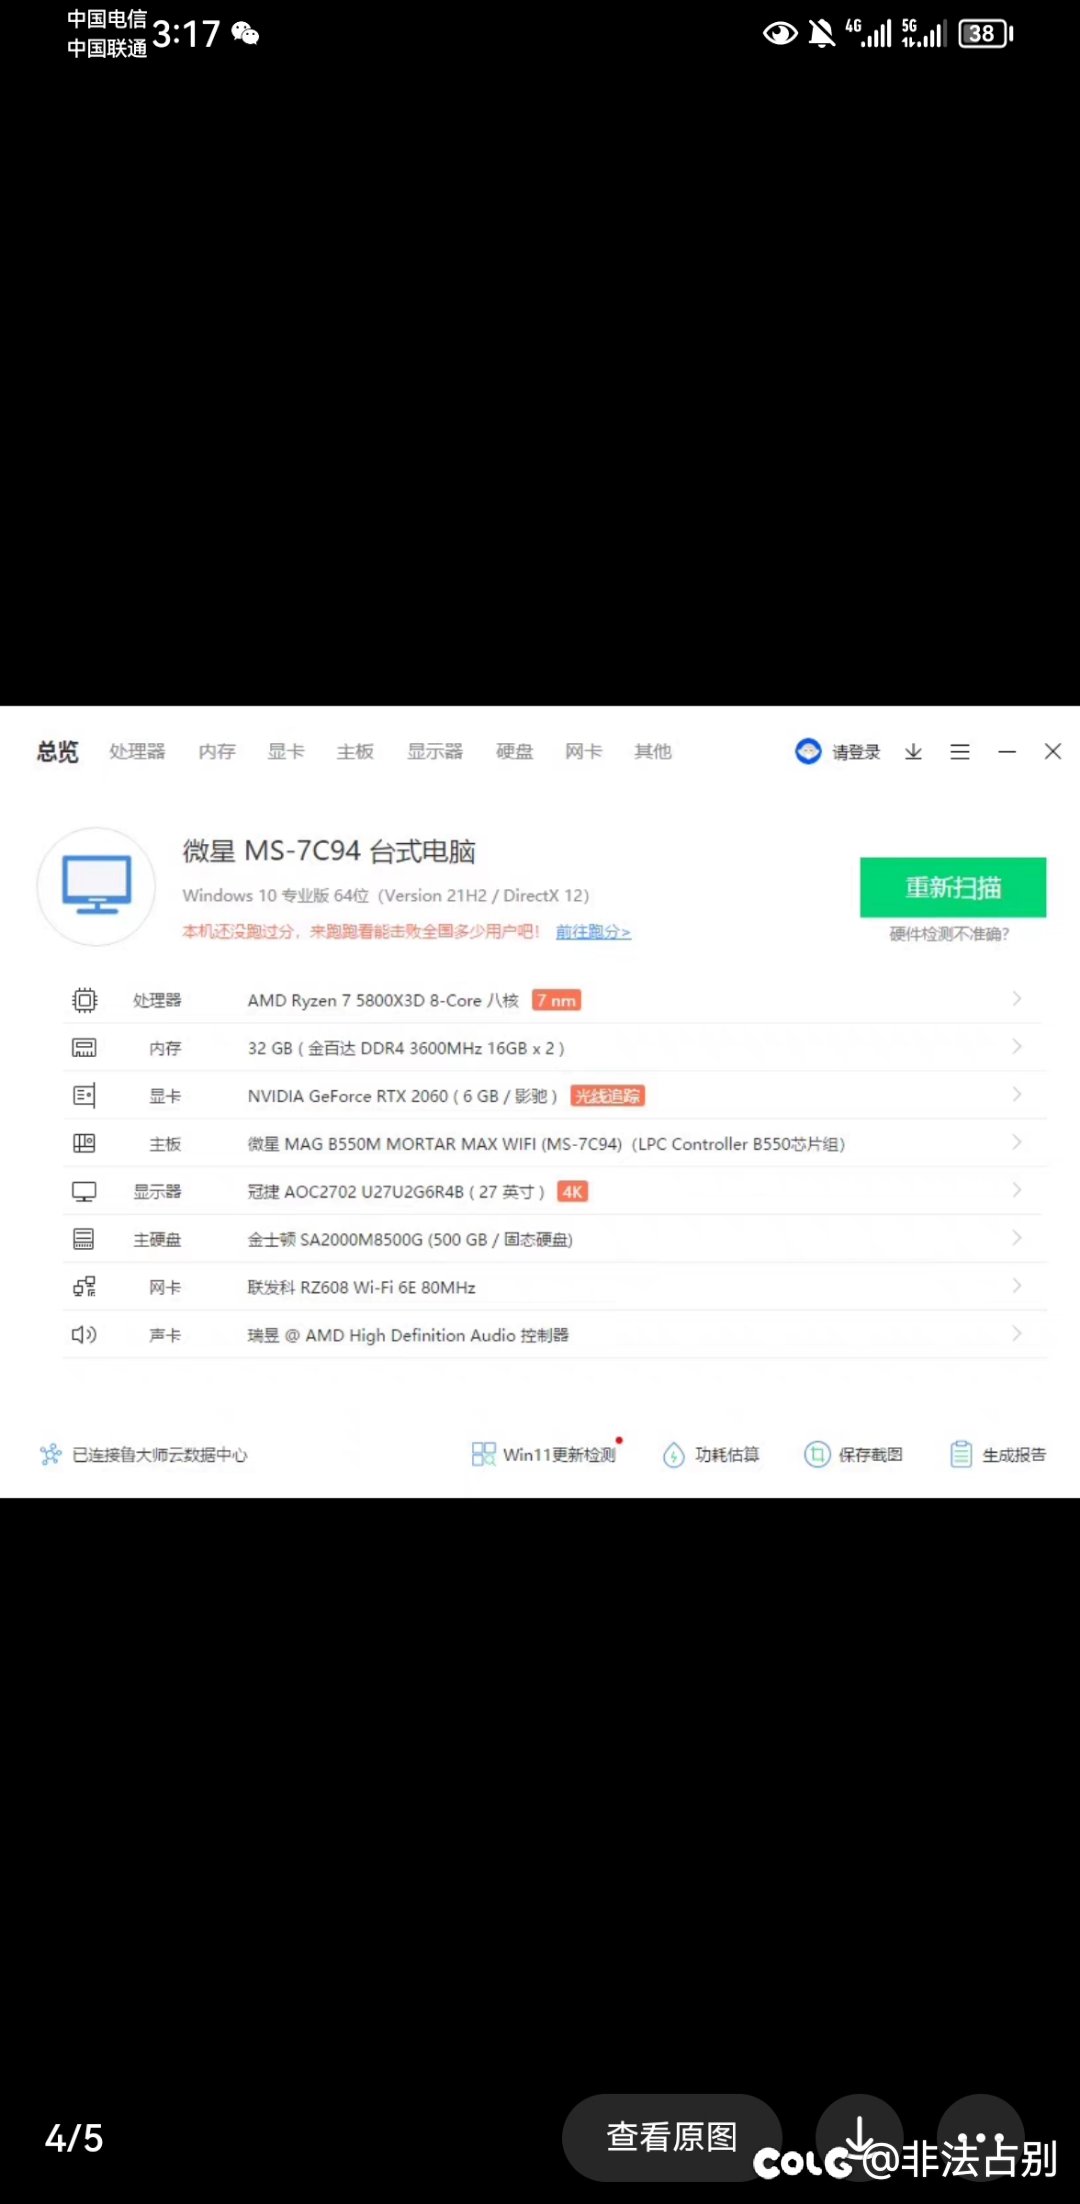Image resolution: width=1080 pixels, height=2204 pixels.
Task: Click the 光线追踪 ray tracing badge
Action: pos(608,1096)
